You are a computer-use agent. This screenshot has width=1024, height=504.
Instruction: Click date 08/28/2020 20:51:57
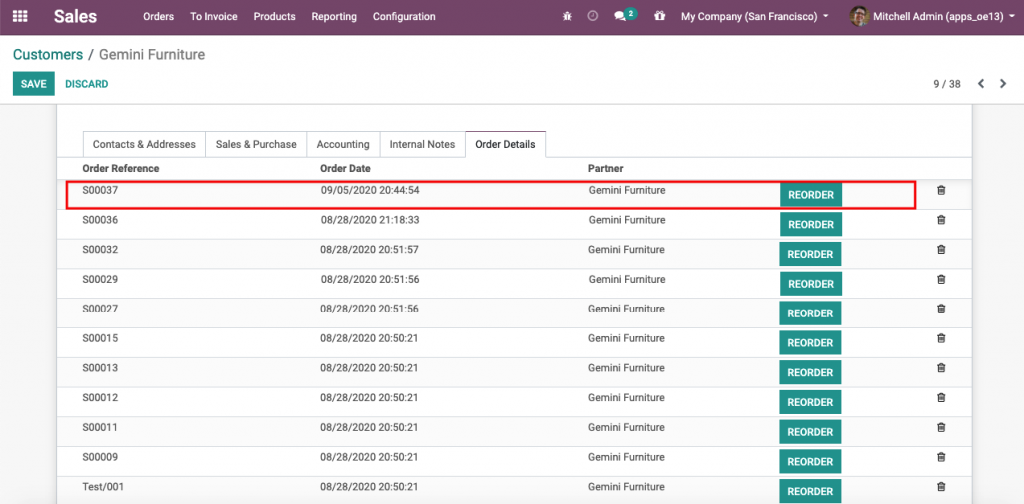pyautogui.click(x=370, y=249)
